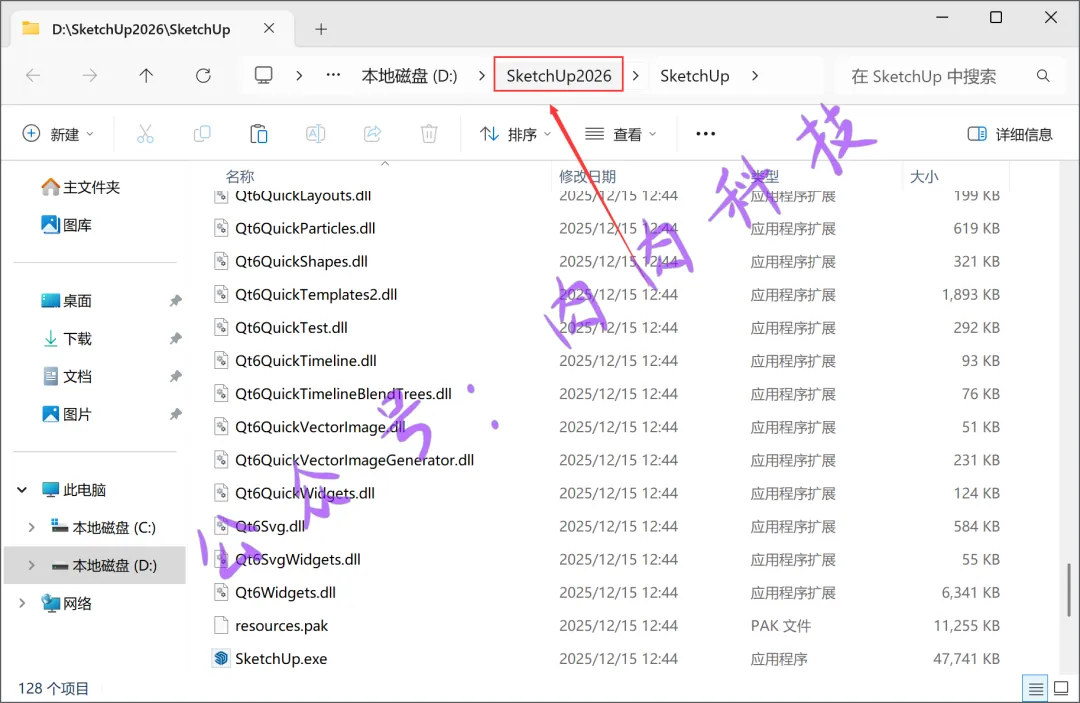Expand the 本地磁盘 (C:) node

(31, 527)
